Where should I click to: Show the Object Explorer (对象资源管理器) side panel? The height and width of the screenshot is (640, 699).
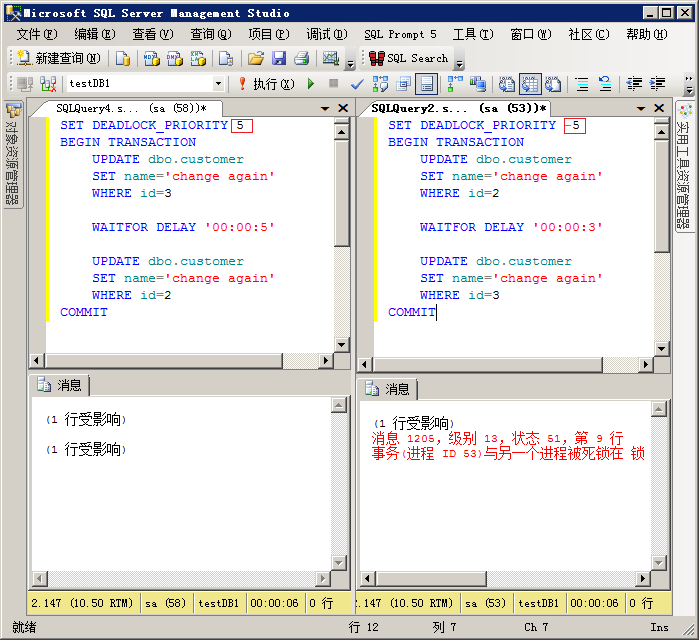point(13,154)
